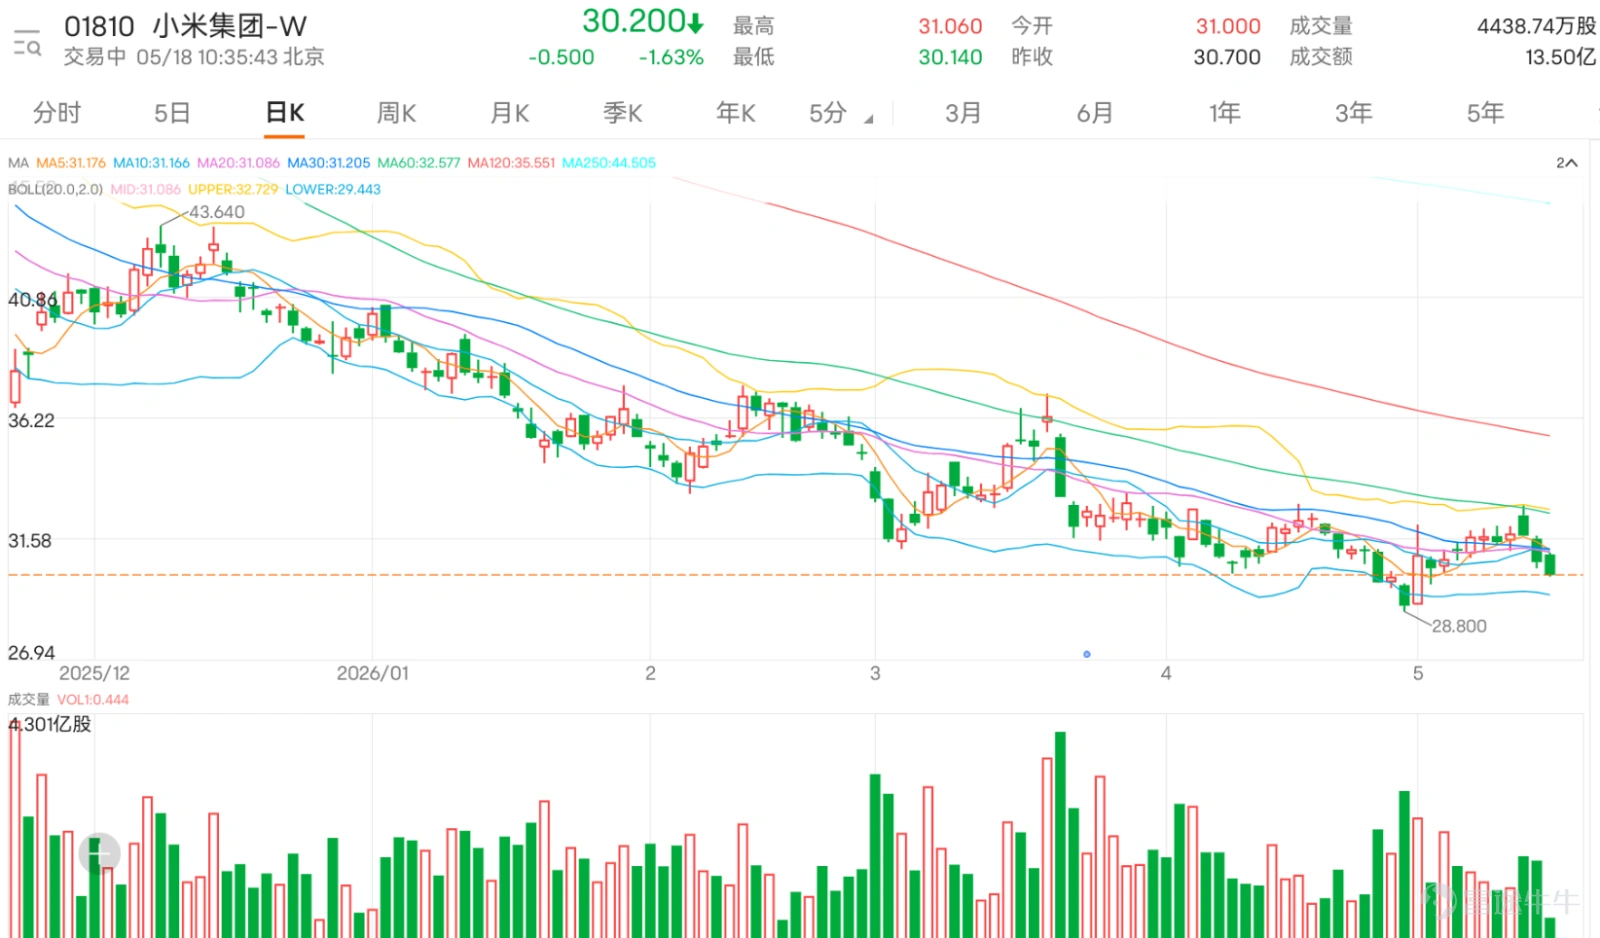1600x938 pixels.
Task: Click the stock code 01810
Action: (x=99, y=26)
